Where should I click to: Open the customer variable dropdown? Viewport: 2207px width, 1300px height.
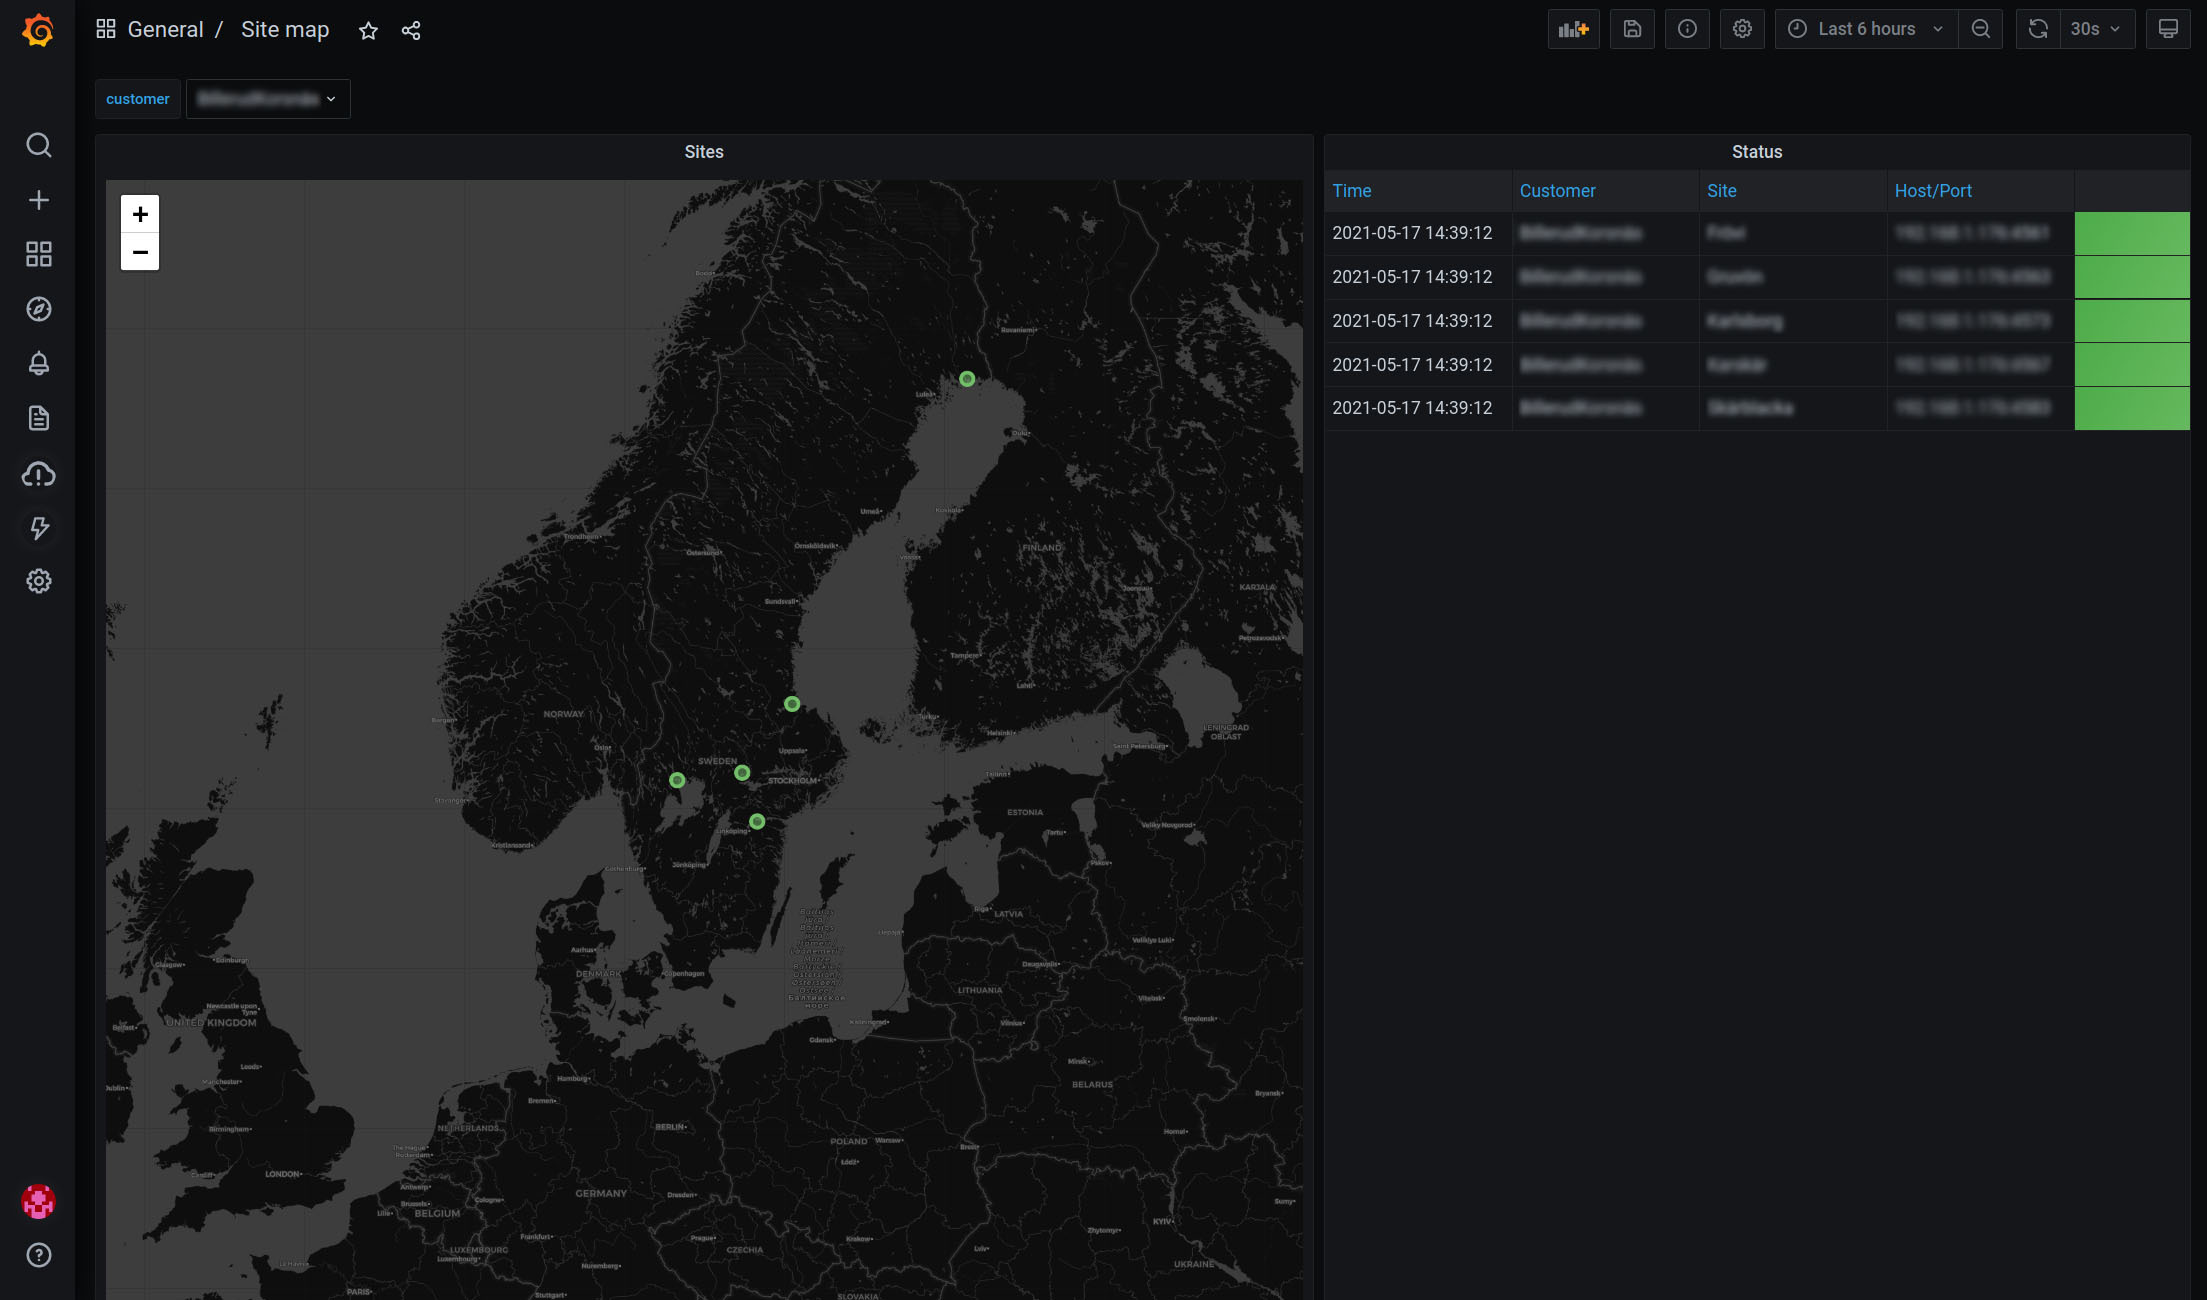[x=268, y=99]
